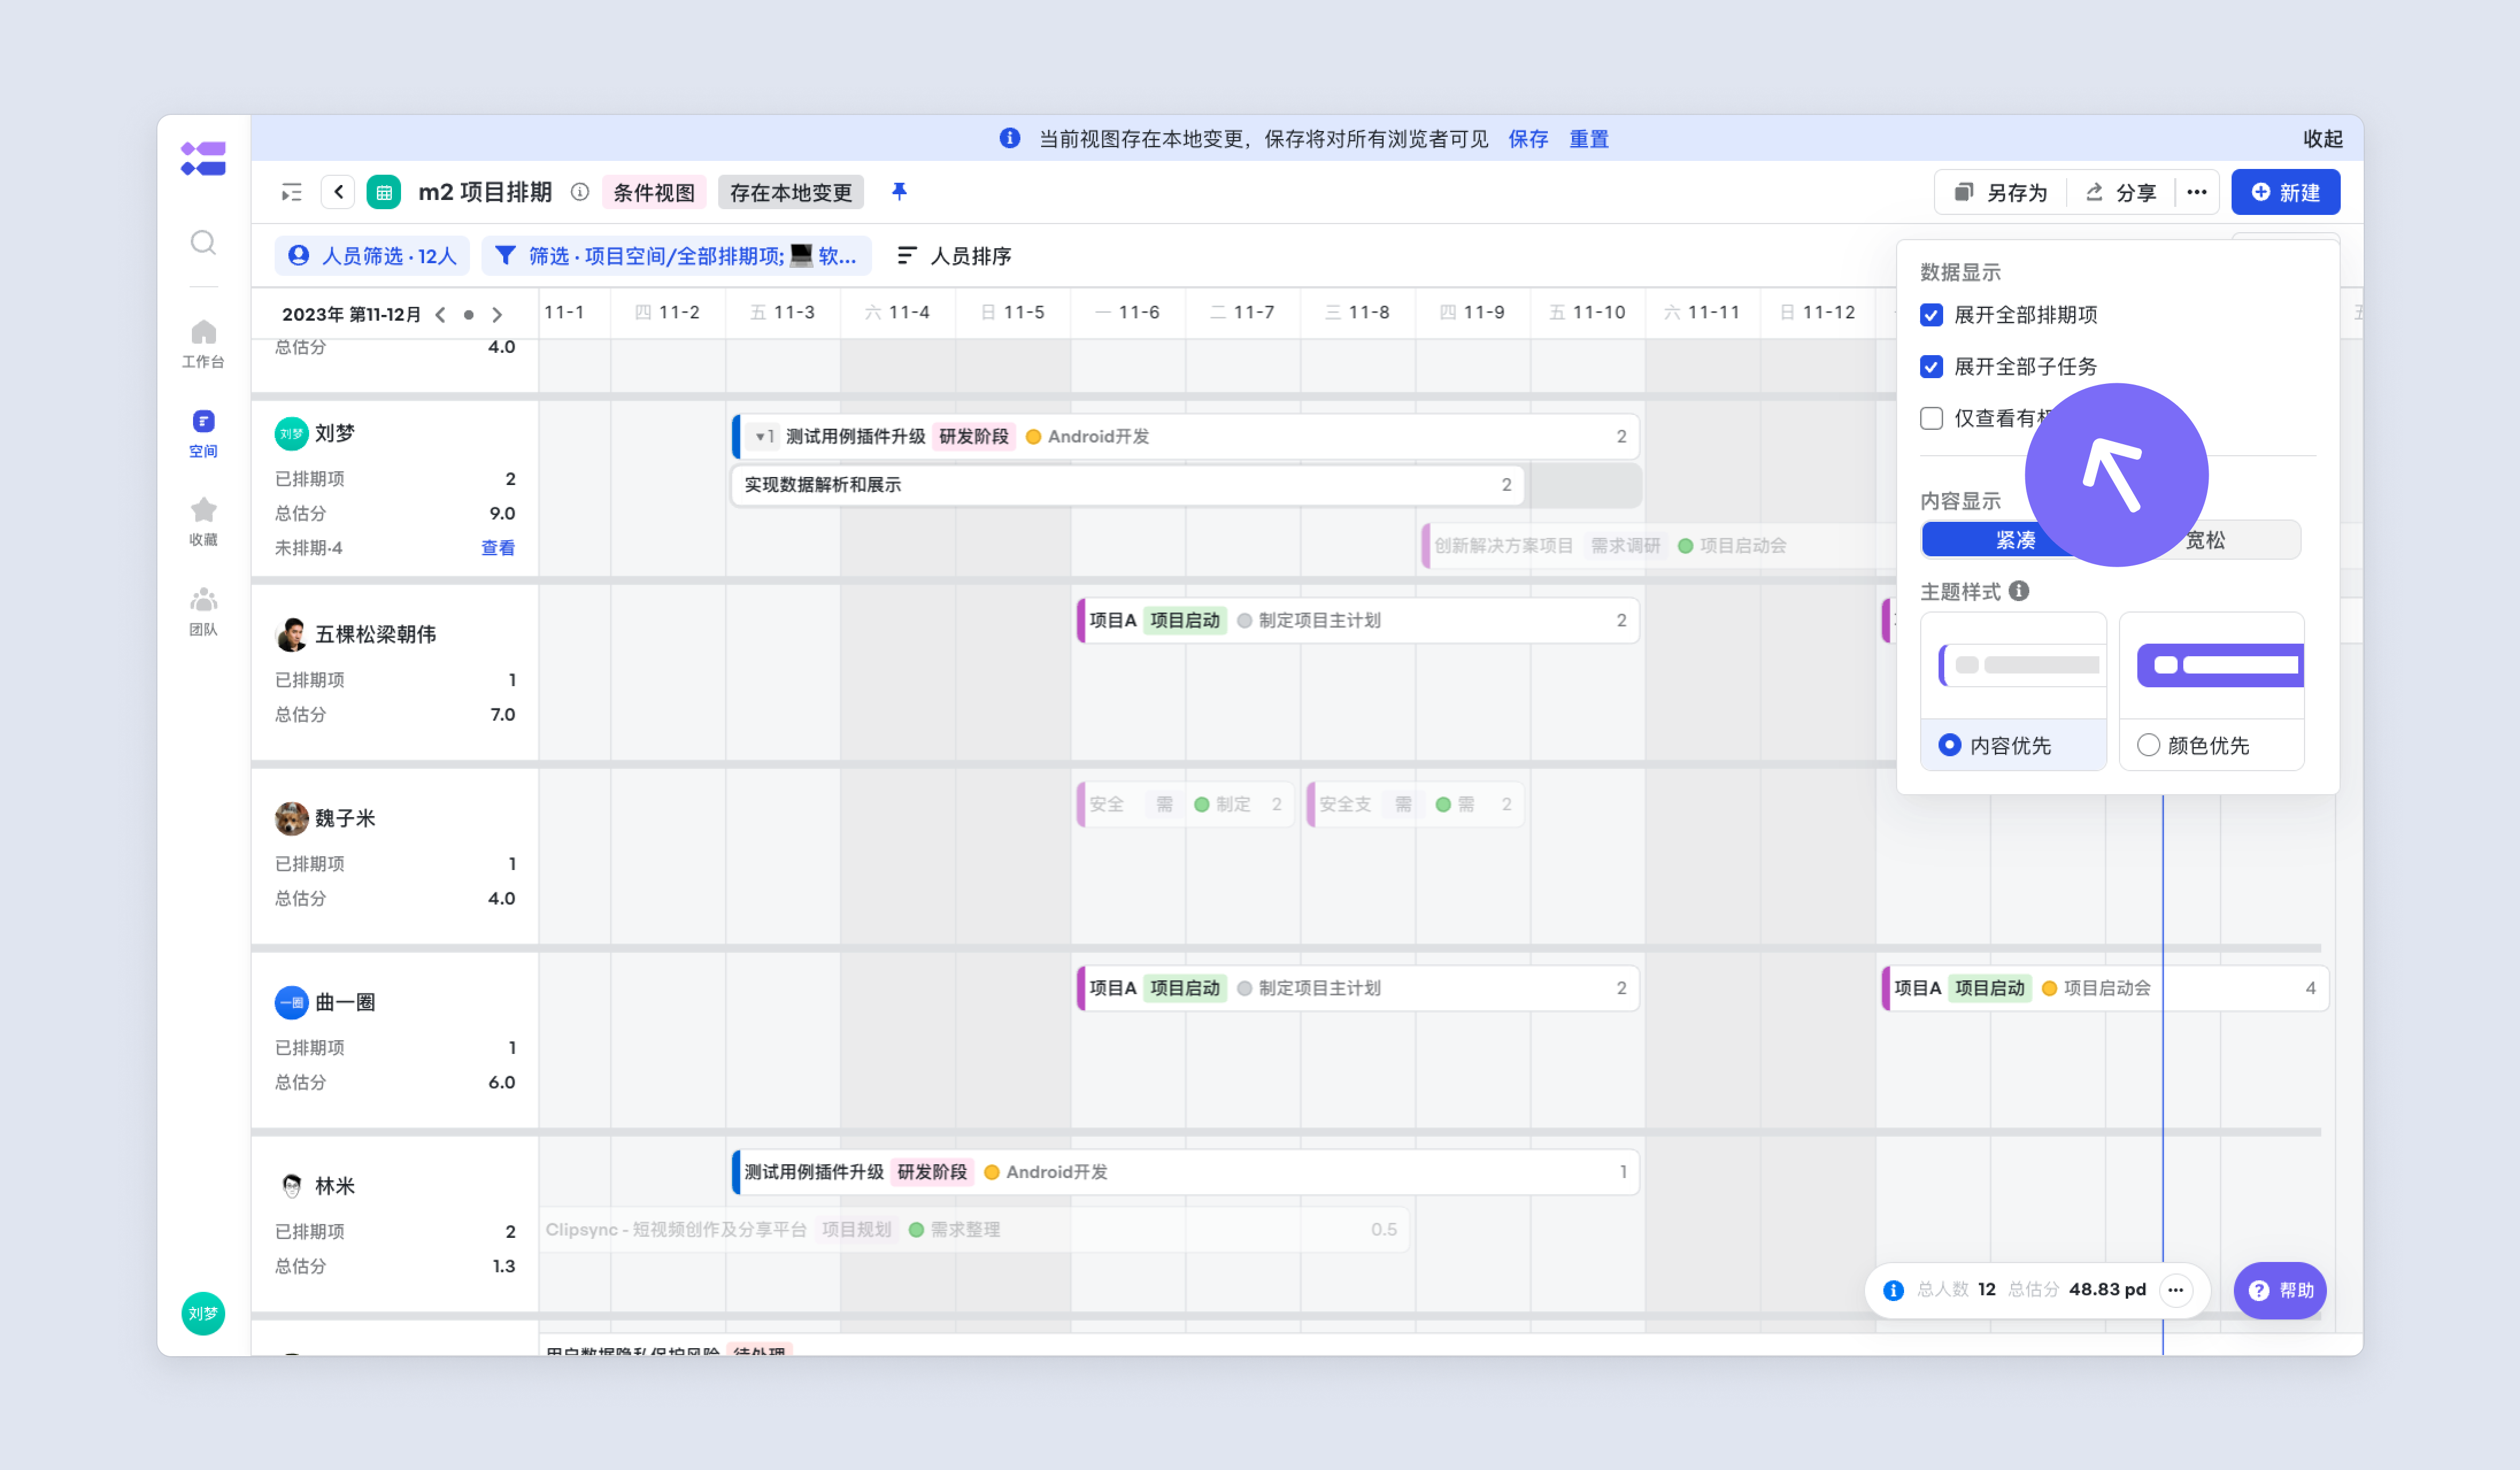Image resolution: width=2520 pixels, height=1470 pixels.
Task: Click 五棵松梁朝伟's avatar
Action: click(291, 634)
